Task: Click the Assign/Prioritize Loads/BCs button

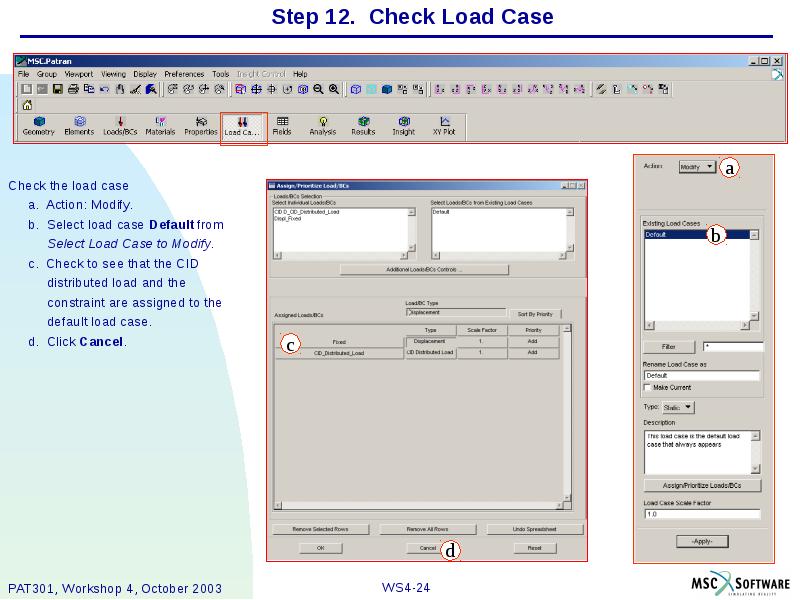Action: [x=705, y=484]
